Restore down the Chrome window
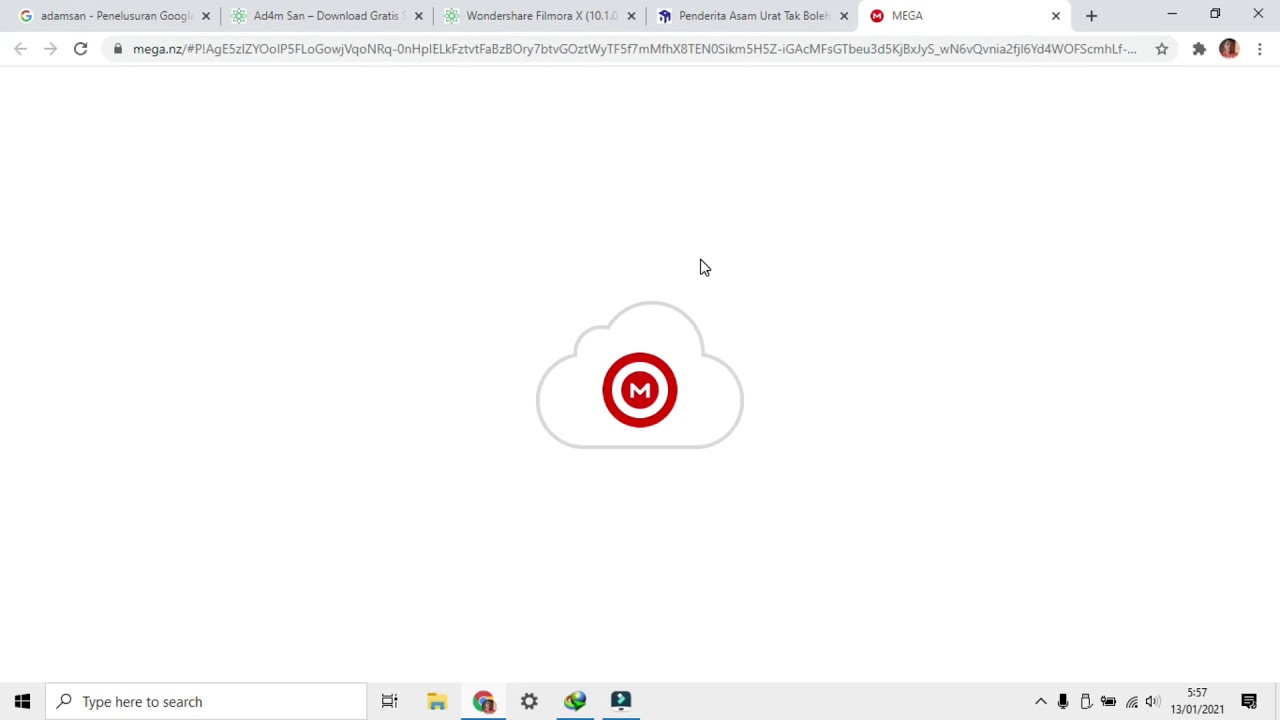1280x720 pixels. pyautogui.click(x=1215, y=14)
